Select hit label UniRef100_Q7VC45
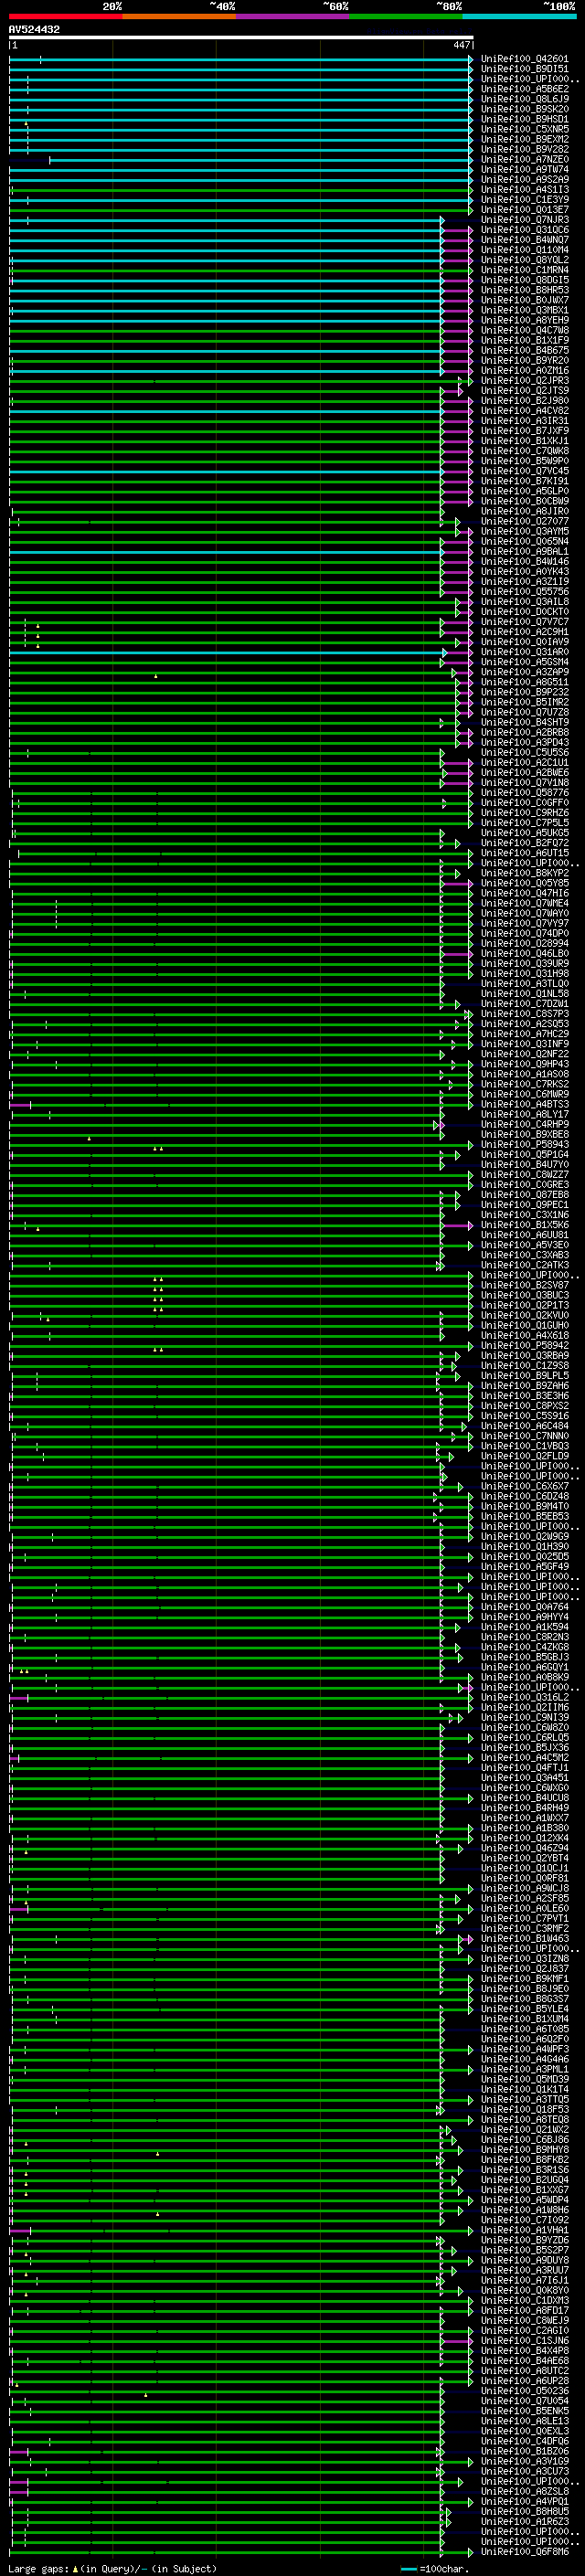This screenshot has width=585, height=2576. (525, 471)
